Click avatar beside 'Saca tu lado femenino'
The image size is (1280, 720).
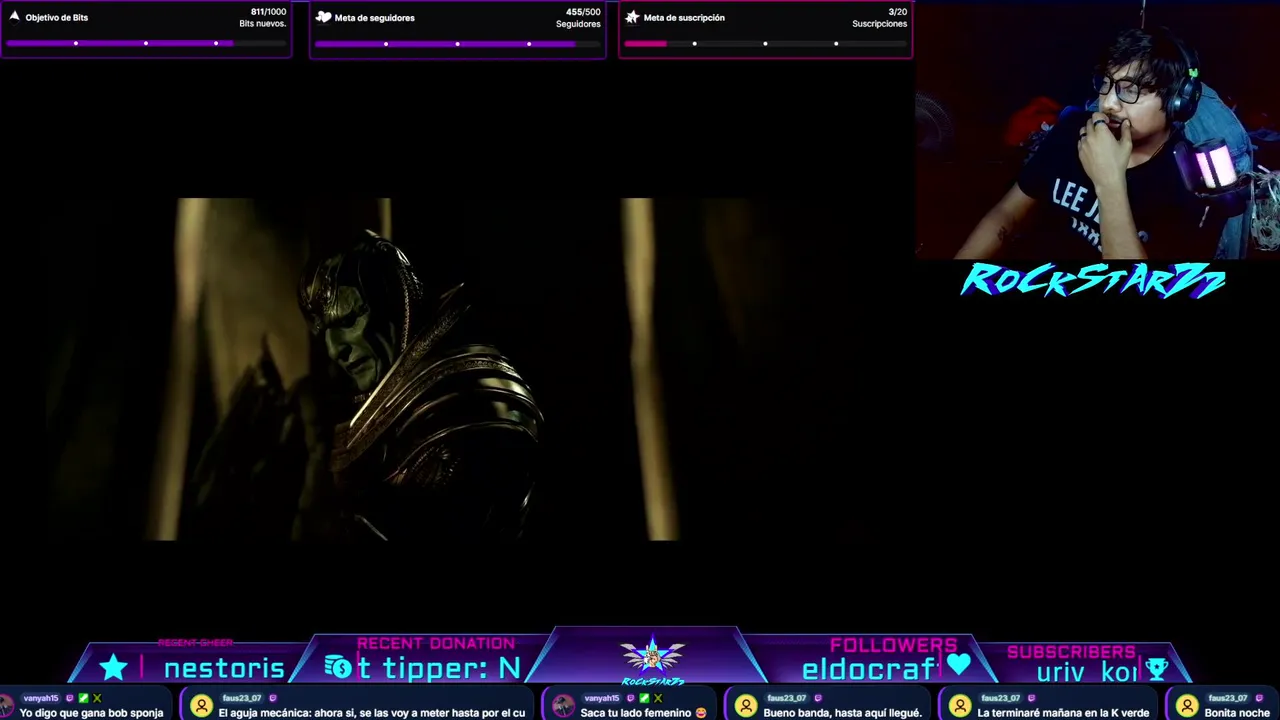pyautogui.click(x=563, y=707)
